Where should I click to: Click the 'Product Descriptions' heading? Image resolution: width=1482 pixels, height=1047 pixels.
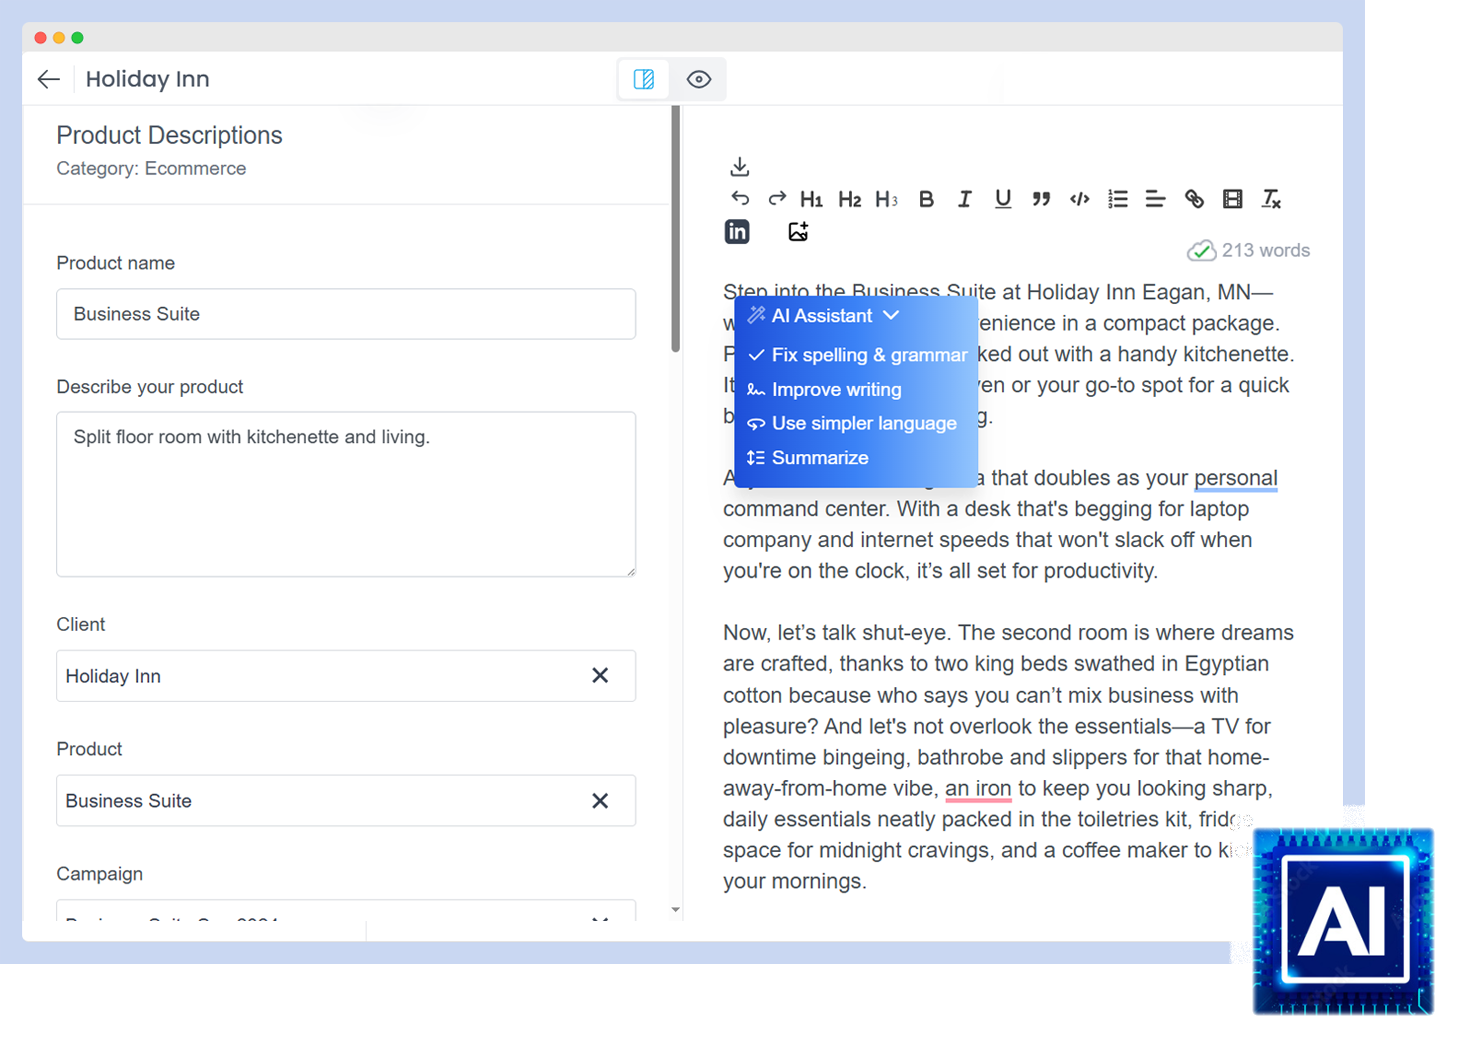169,135
